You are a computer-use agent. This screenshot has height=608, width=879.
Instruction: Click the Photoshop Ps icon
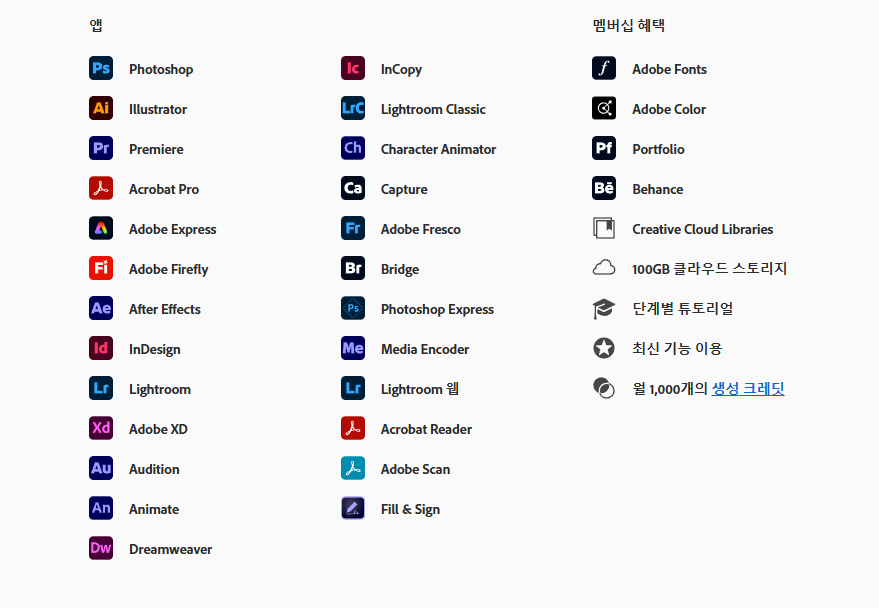(101, 68)
